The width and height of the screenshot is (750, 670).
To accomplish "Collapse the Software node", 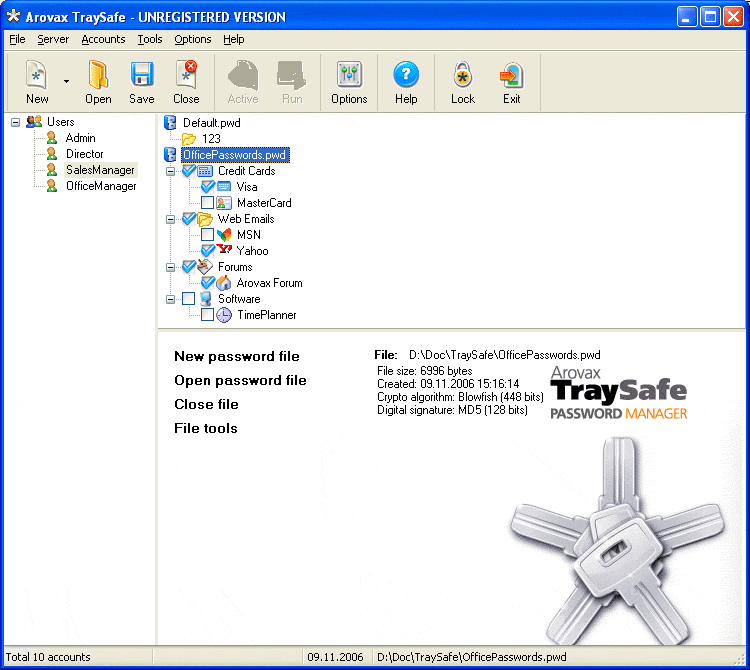I will point(170,299).
